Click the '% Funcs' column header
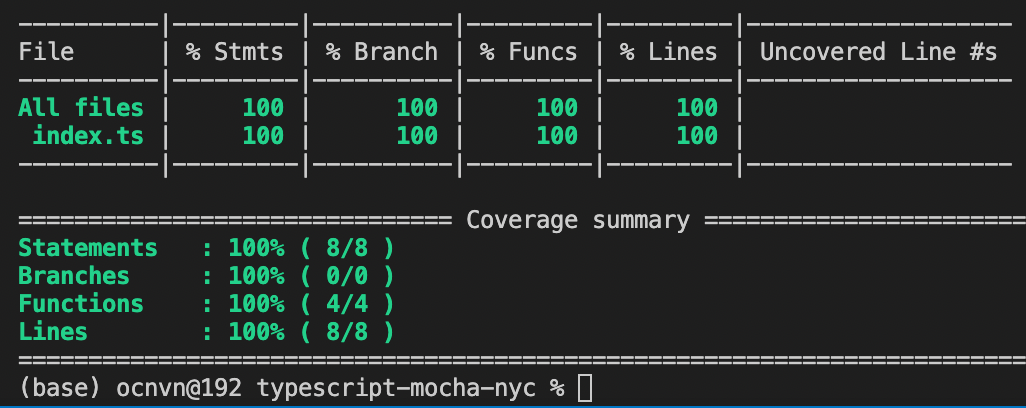 (x=529, y=52)
